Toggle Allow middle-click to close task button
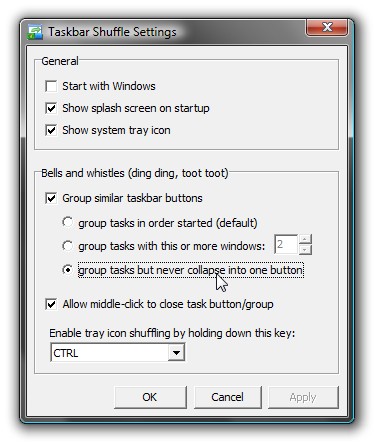374x444 pixels. tap(51, 304)
